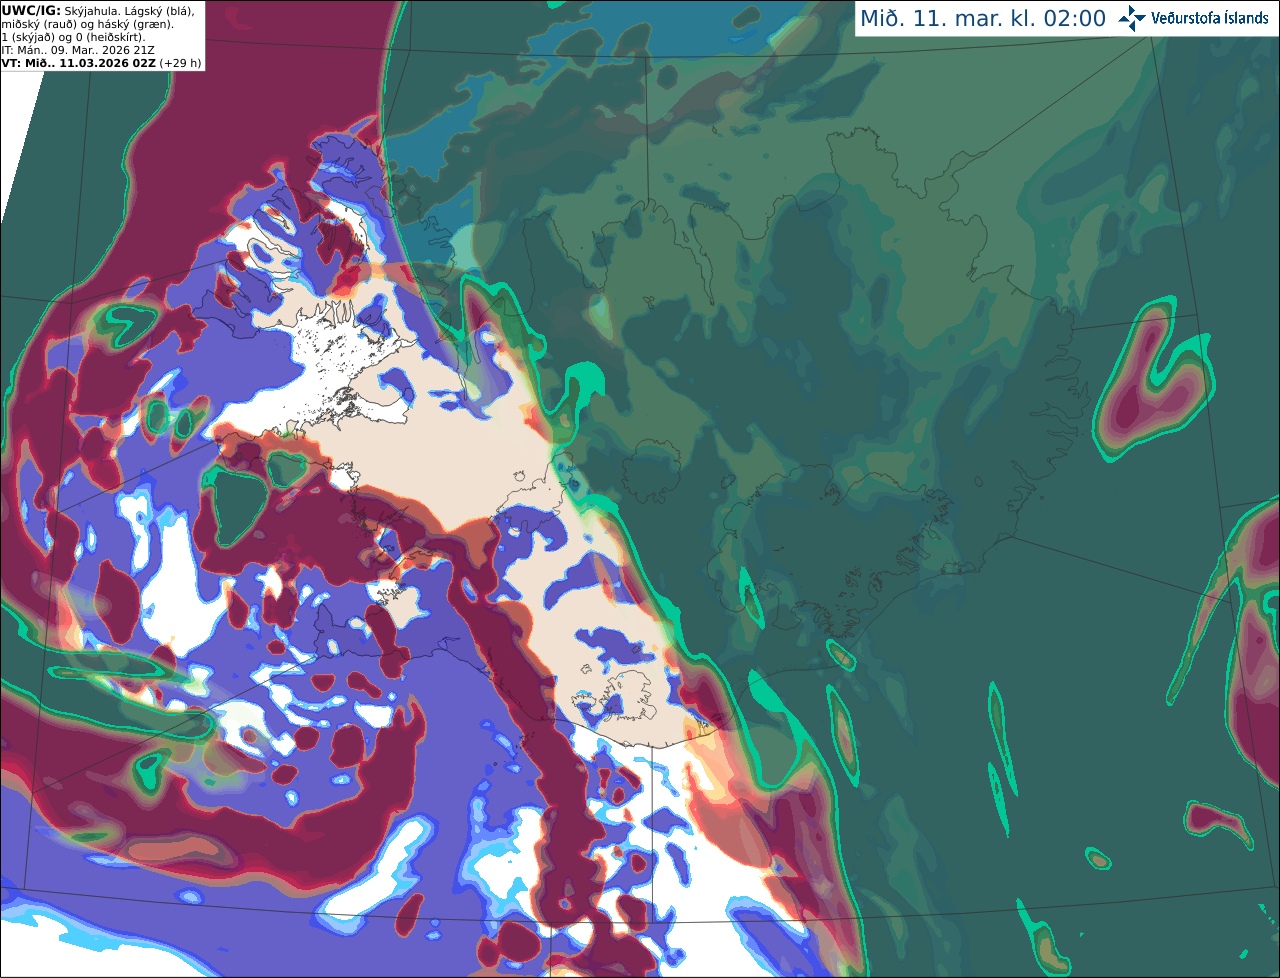Click the 'miðský (rauð) og háský (græn).' line
Image resolution: width=1280 pixels, height=978 pixels.
[87, 24]
